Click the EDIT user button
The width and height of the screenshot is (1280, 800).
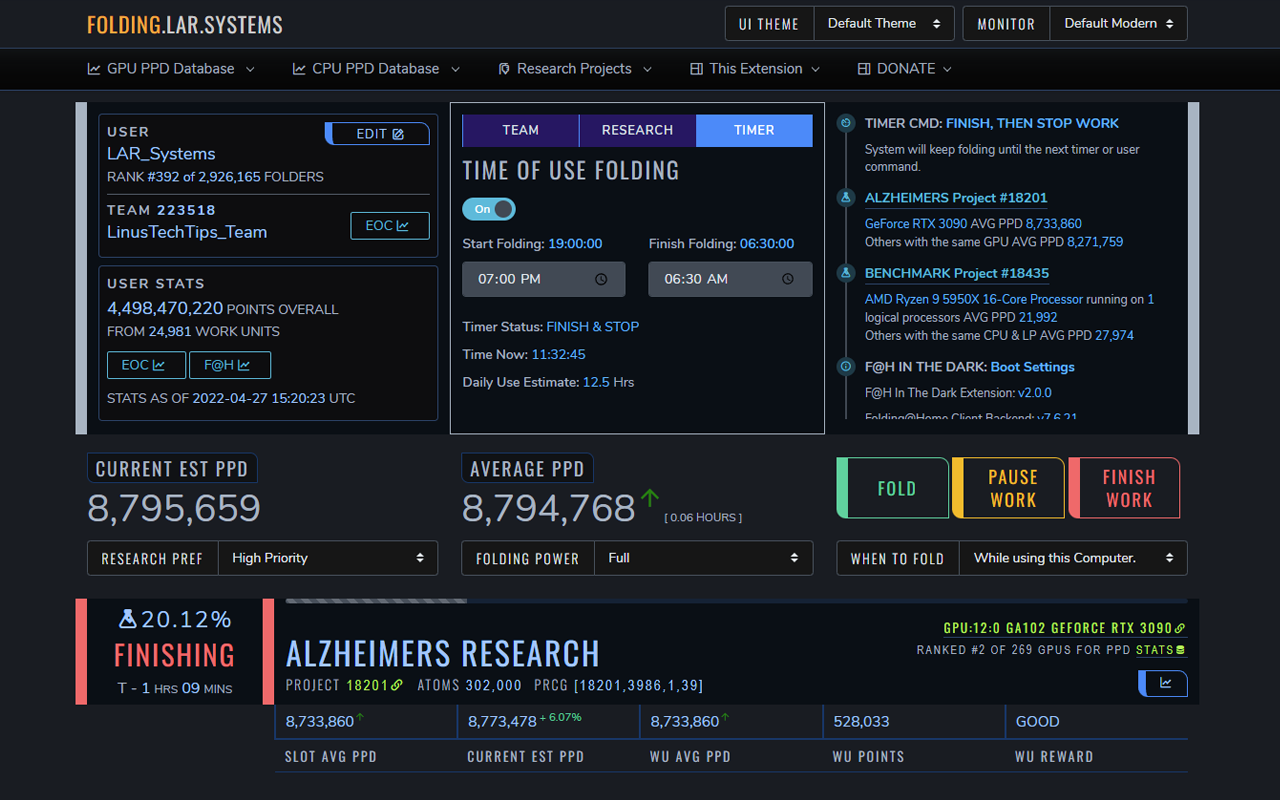380,134
